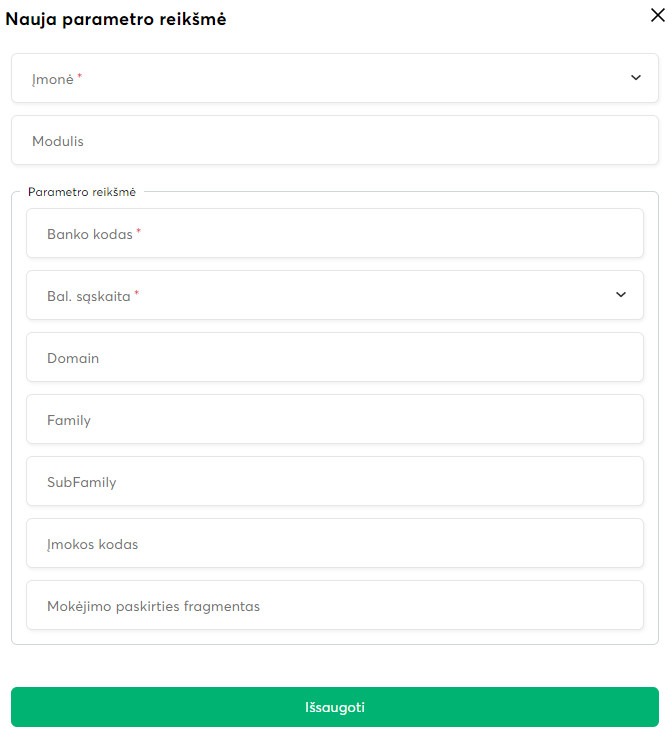Focus the Family input field
Screen dimensions: 668x737
click(335, 420)
